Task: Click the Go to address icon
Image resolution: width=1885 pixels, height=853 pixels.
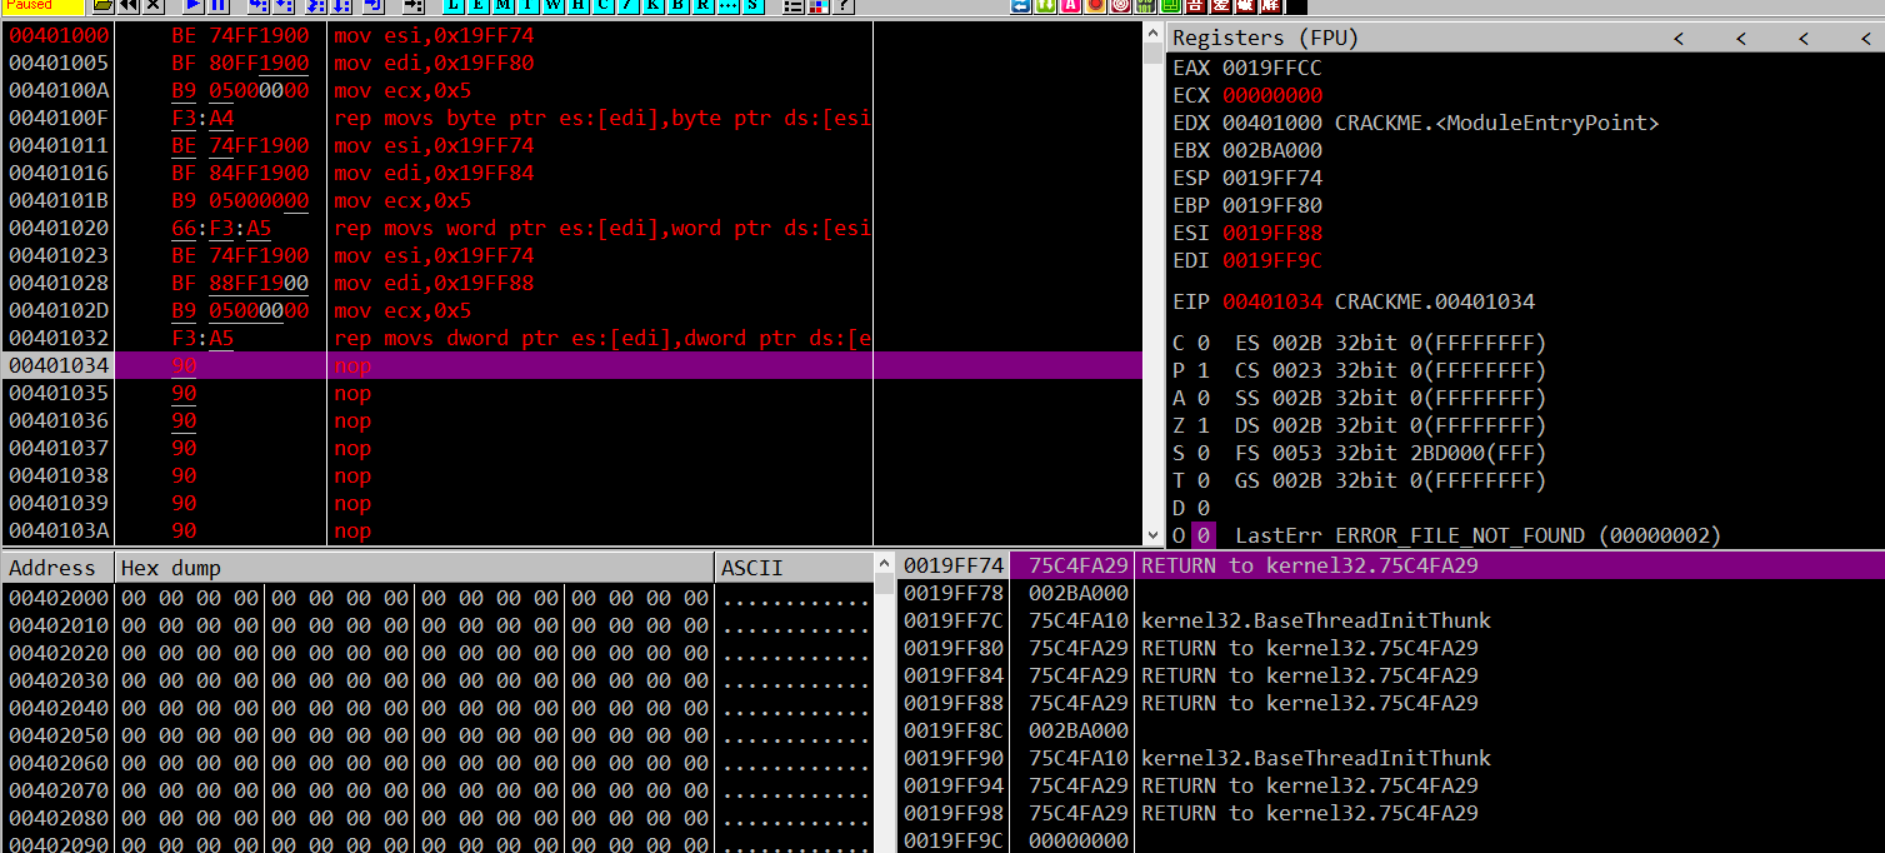Action: 413,5
